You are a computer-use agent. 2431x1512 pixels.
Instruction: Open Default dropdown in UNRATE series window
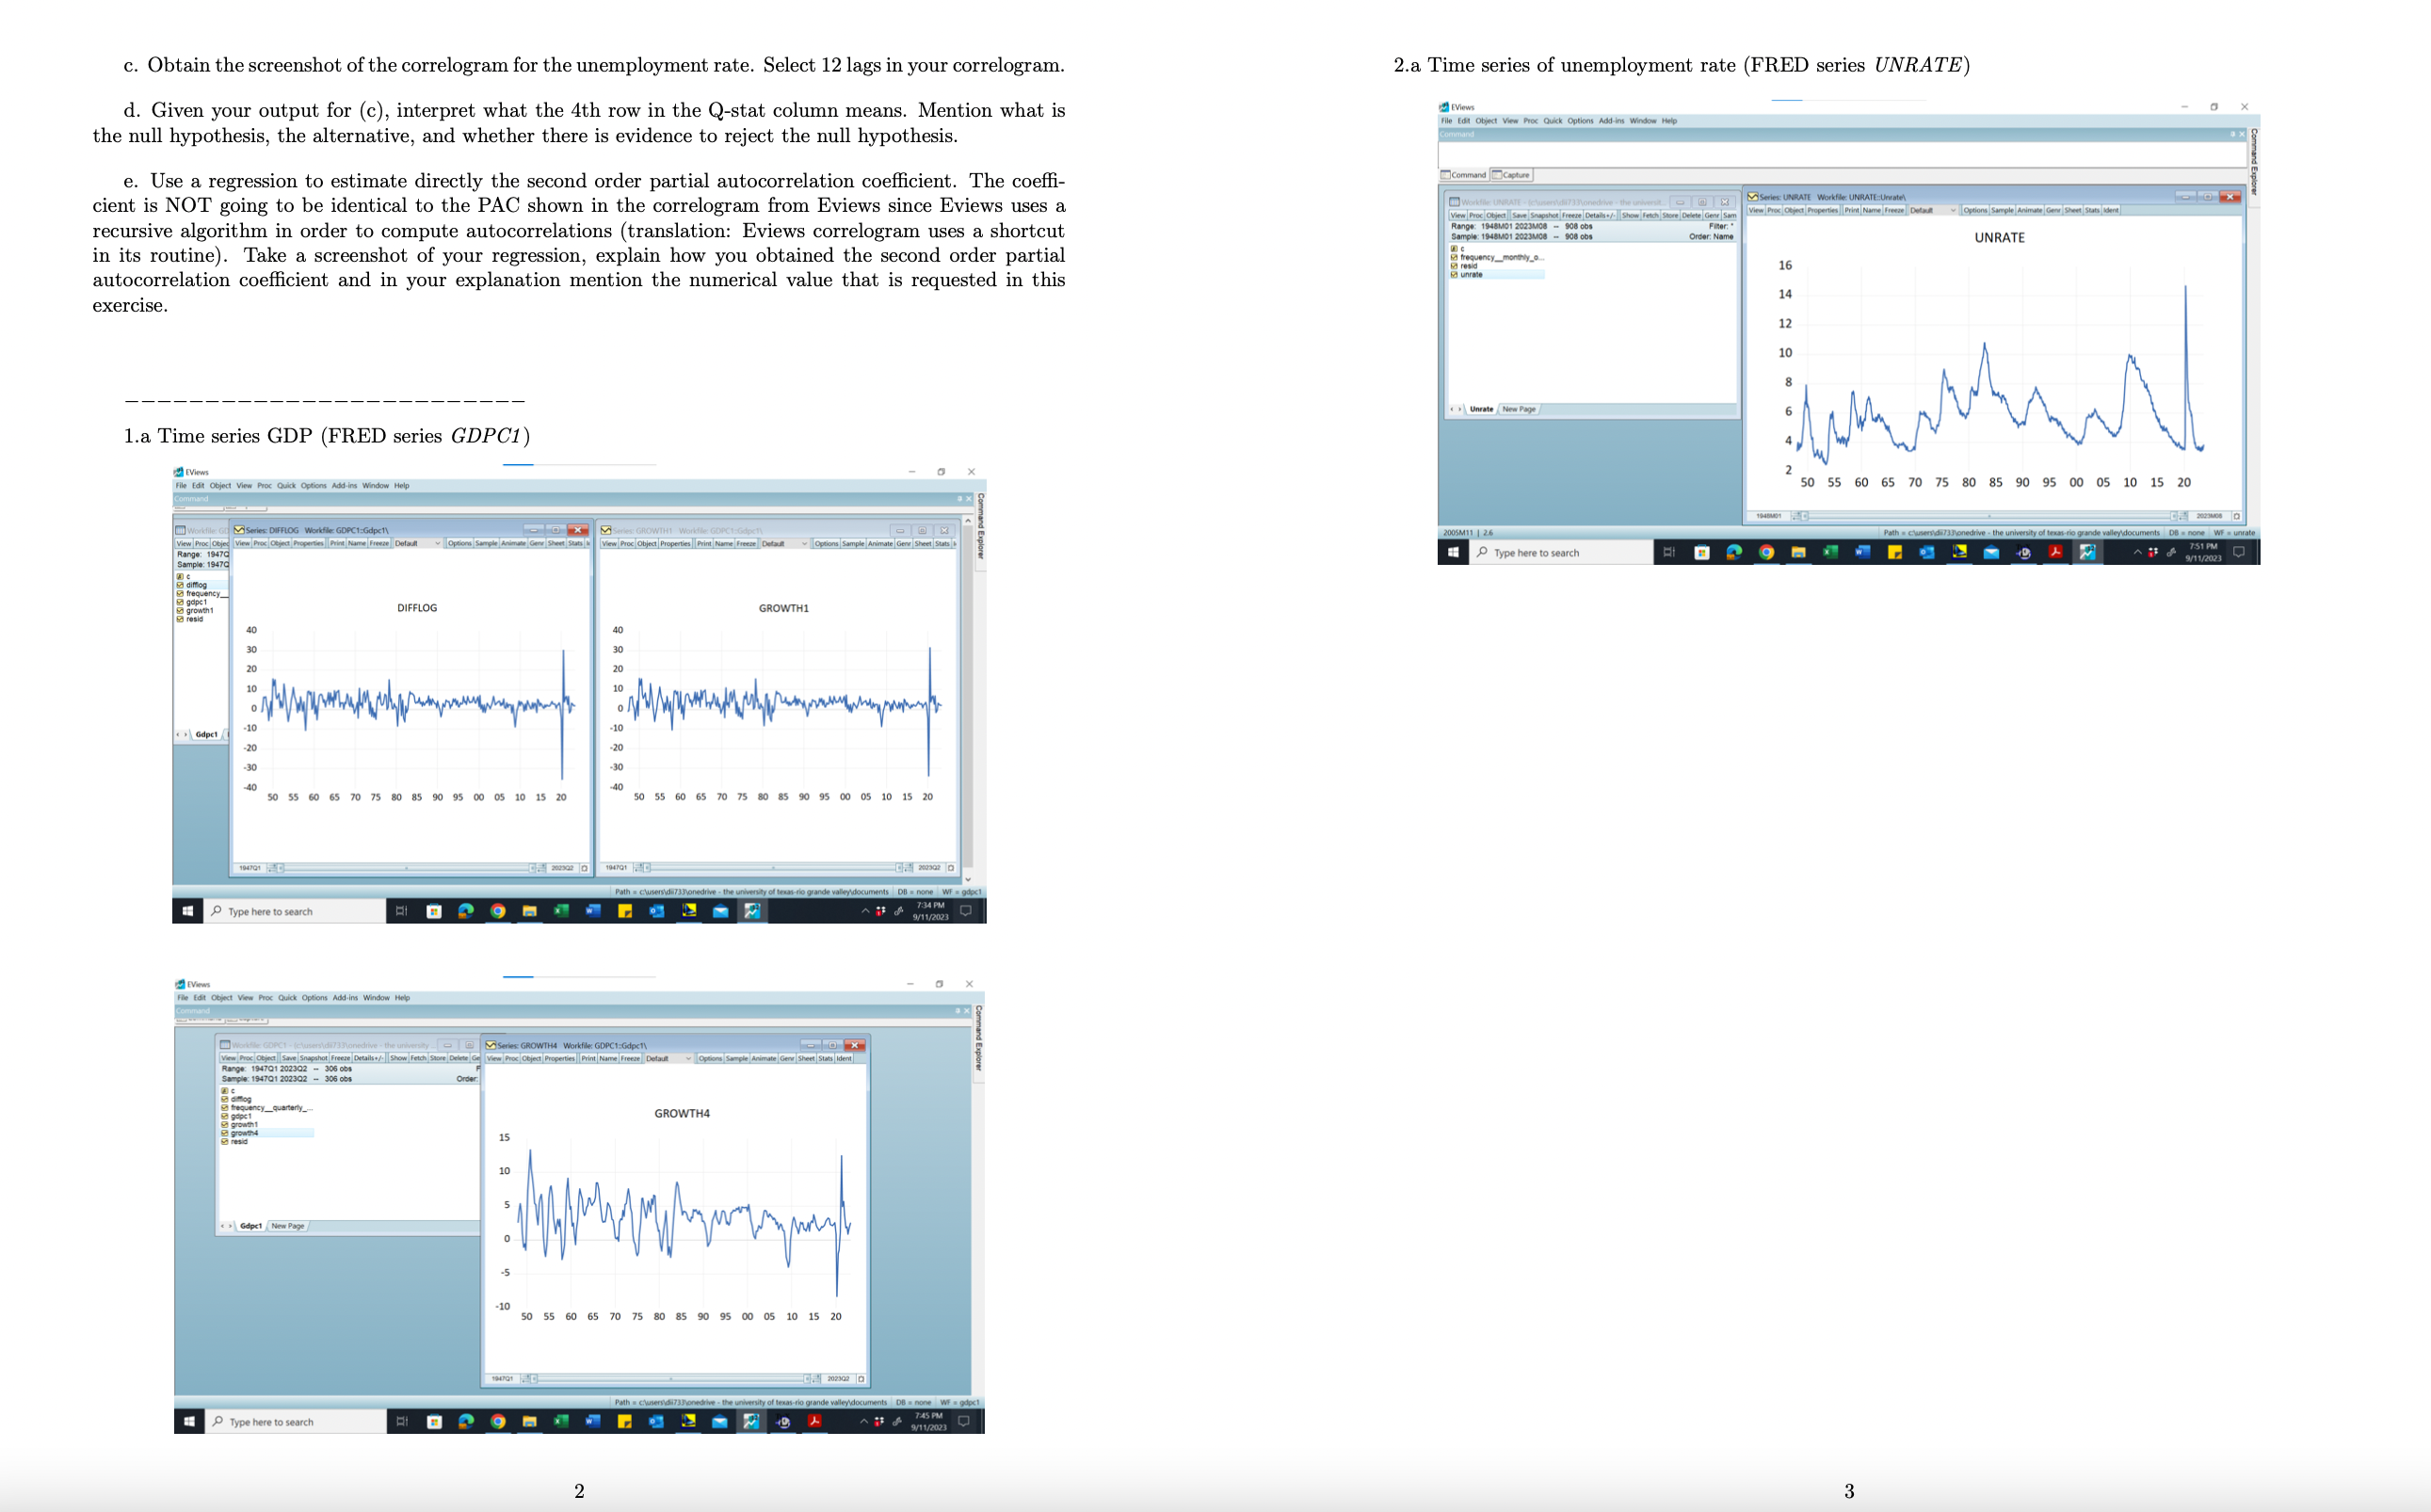[1953, 210]
